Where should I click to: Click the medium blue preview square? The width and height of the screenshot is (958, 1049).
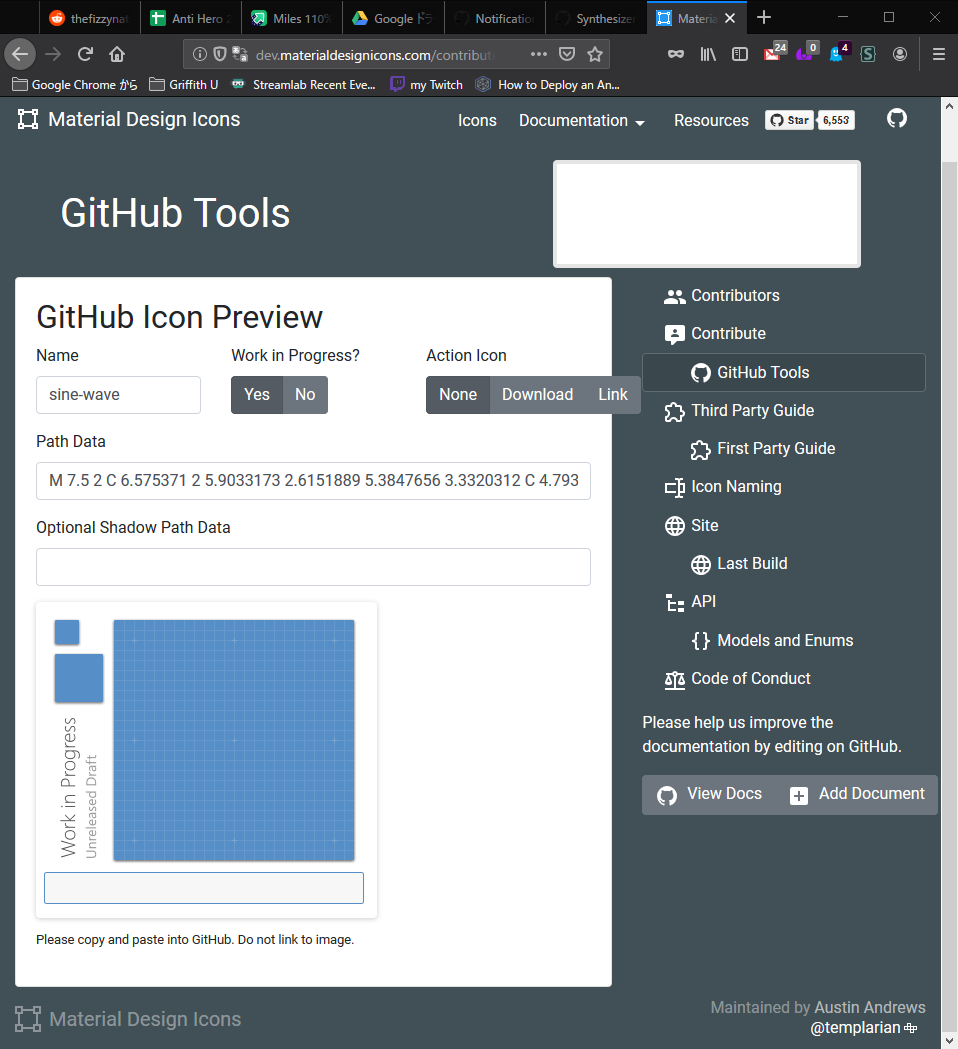tap(79, 678)
